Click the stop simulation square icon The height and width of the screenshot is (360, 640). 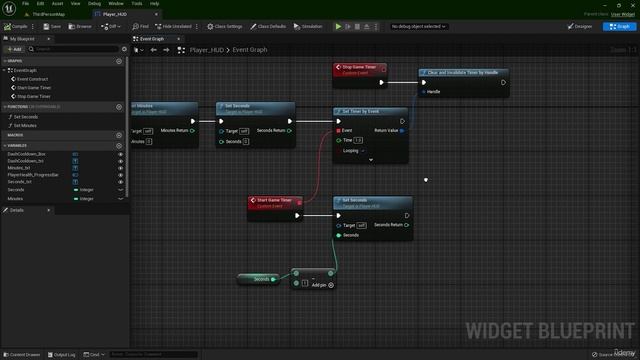tap(358, 27)
